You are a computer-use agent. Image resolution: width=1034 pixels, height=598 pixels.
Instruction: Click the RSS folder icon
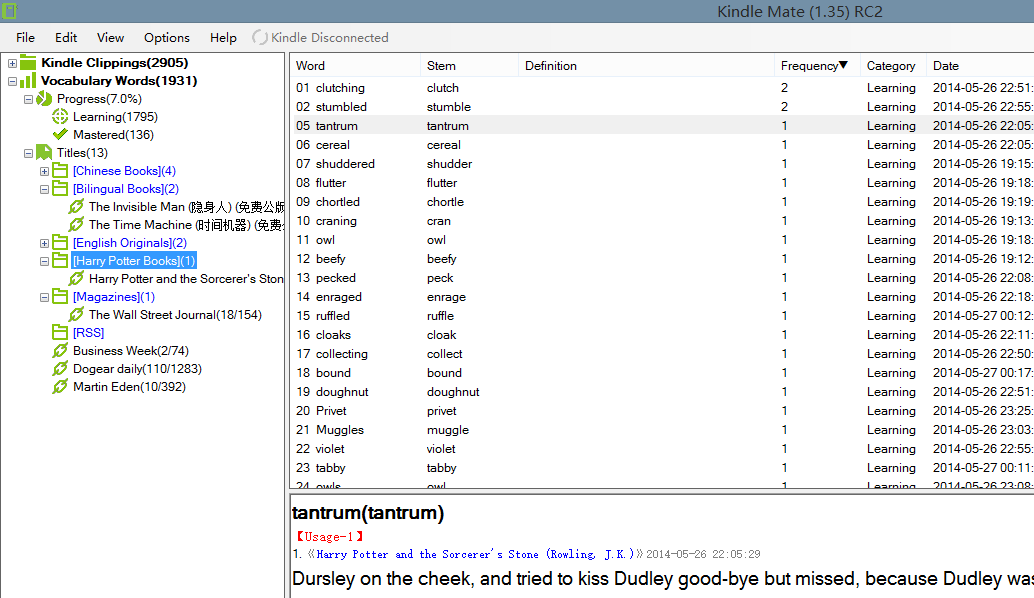coord(60,332)
